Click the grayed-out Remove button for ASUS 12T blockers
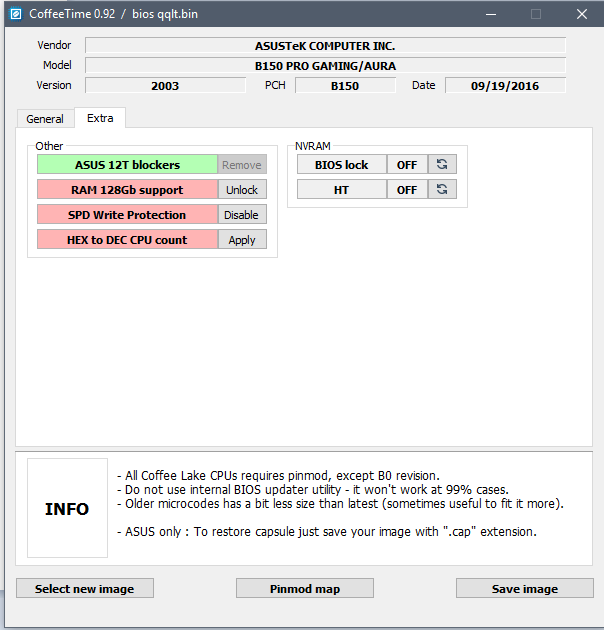 (x=242, y=165)
